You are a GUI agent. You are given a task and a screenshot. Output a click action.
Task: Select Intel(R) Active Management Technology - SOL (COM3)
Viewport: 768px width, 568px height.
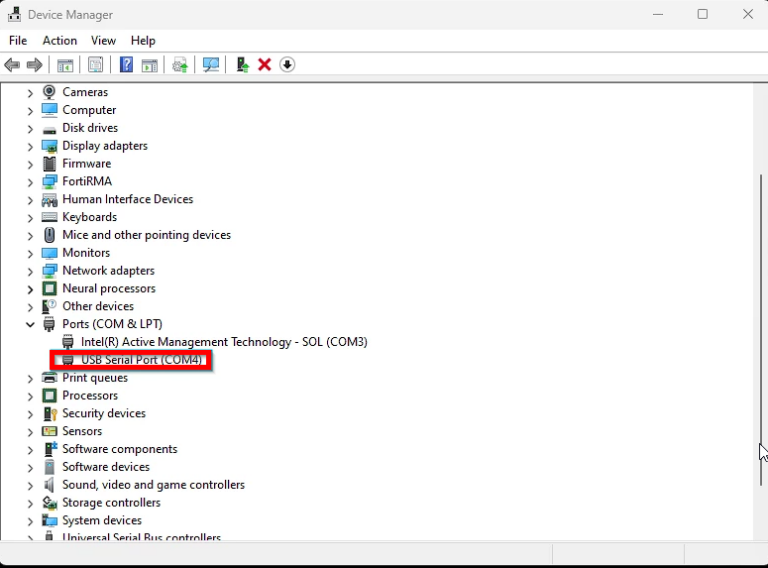pyautogui.click(x=224, y=342)
